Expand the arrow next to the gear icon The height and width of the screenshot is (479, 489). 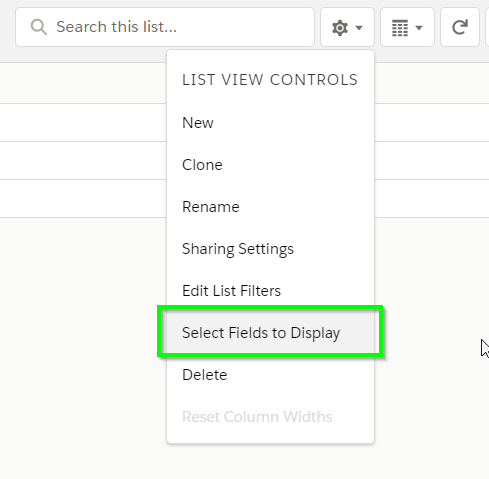coord(359,28)
